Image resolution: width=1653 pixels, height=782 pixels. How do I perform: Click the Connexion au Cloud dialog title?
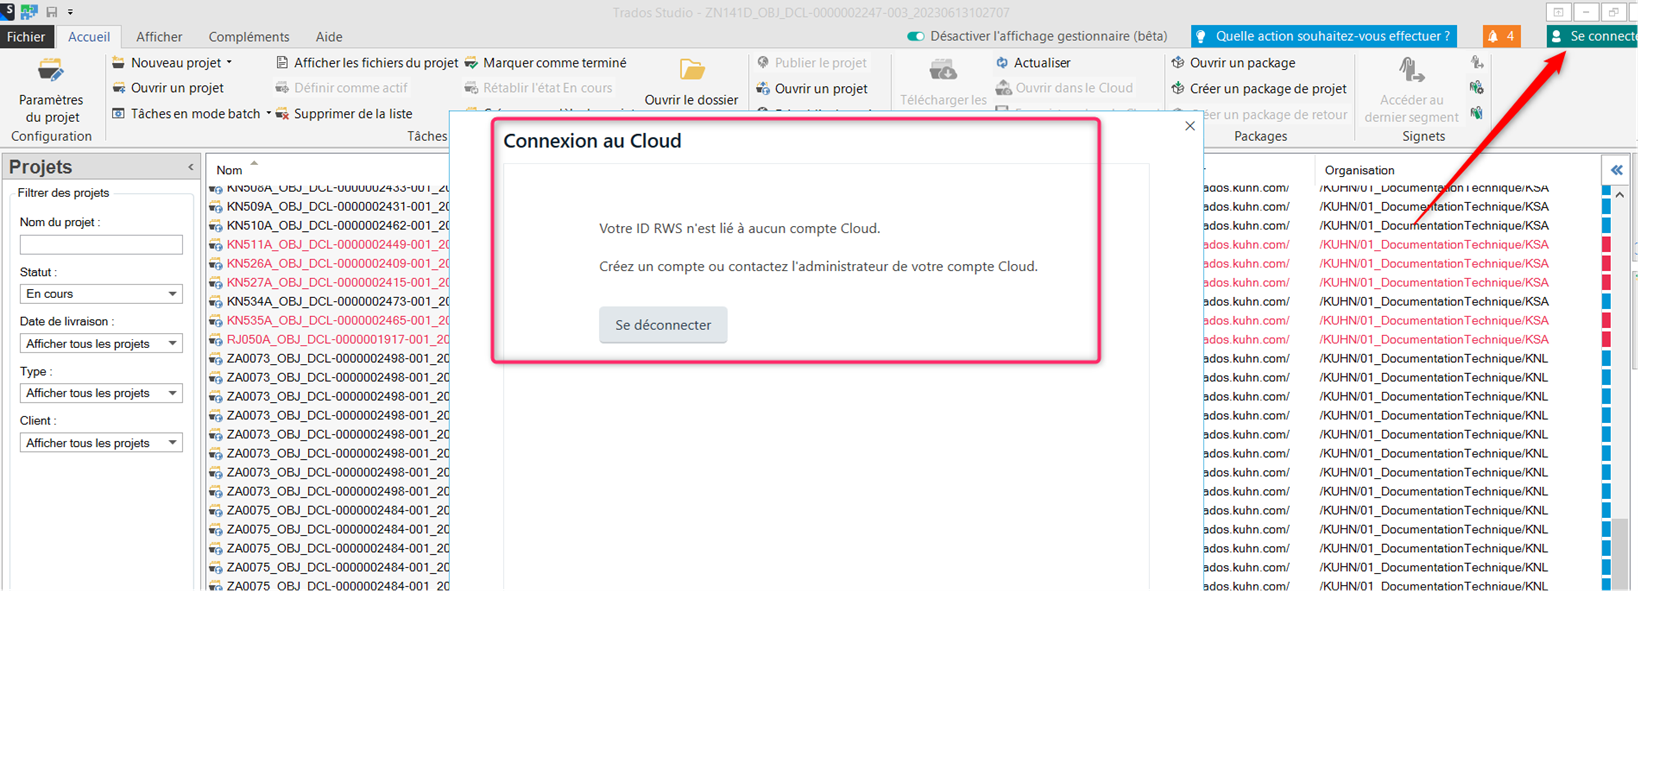[592, 141]
